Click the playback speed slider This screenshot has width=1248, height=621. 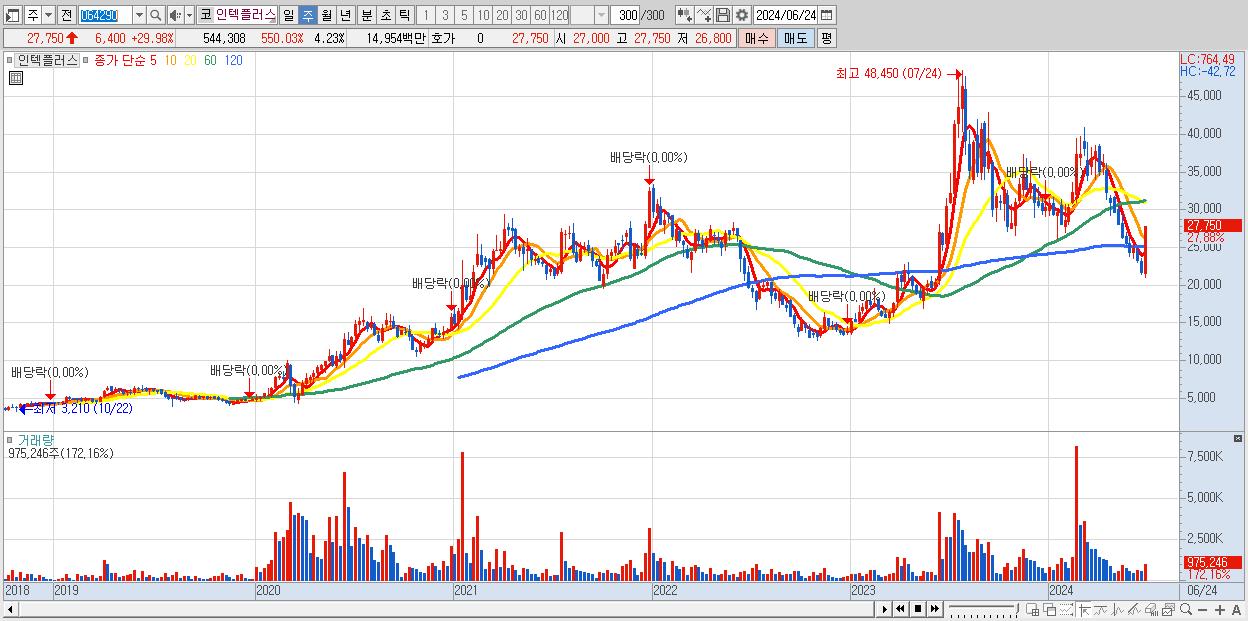click(984, 609)
